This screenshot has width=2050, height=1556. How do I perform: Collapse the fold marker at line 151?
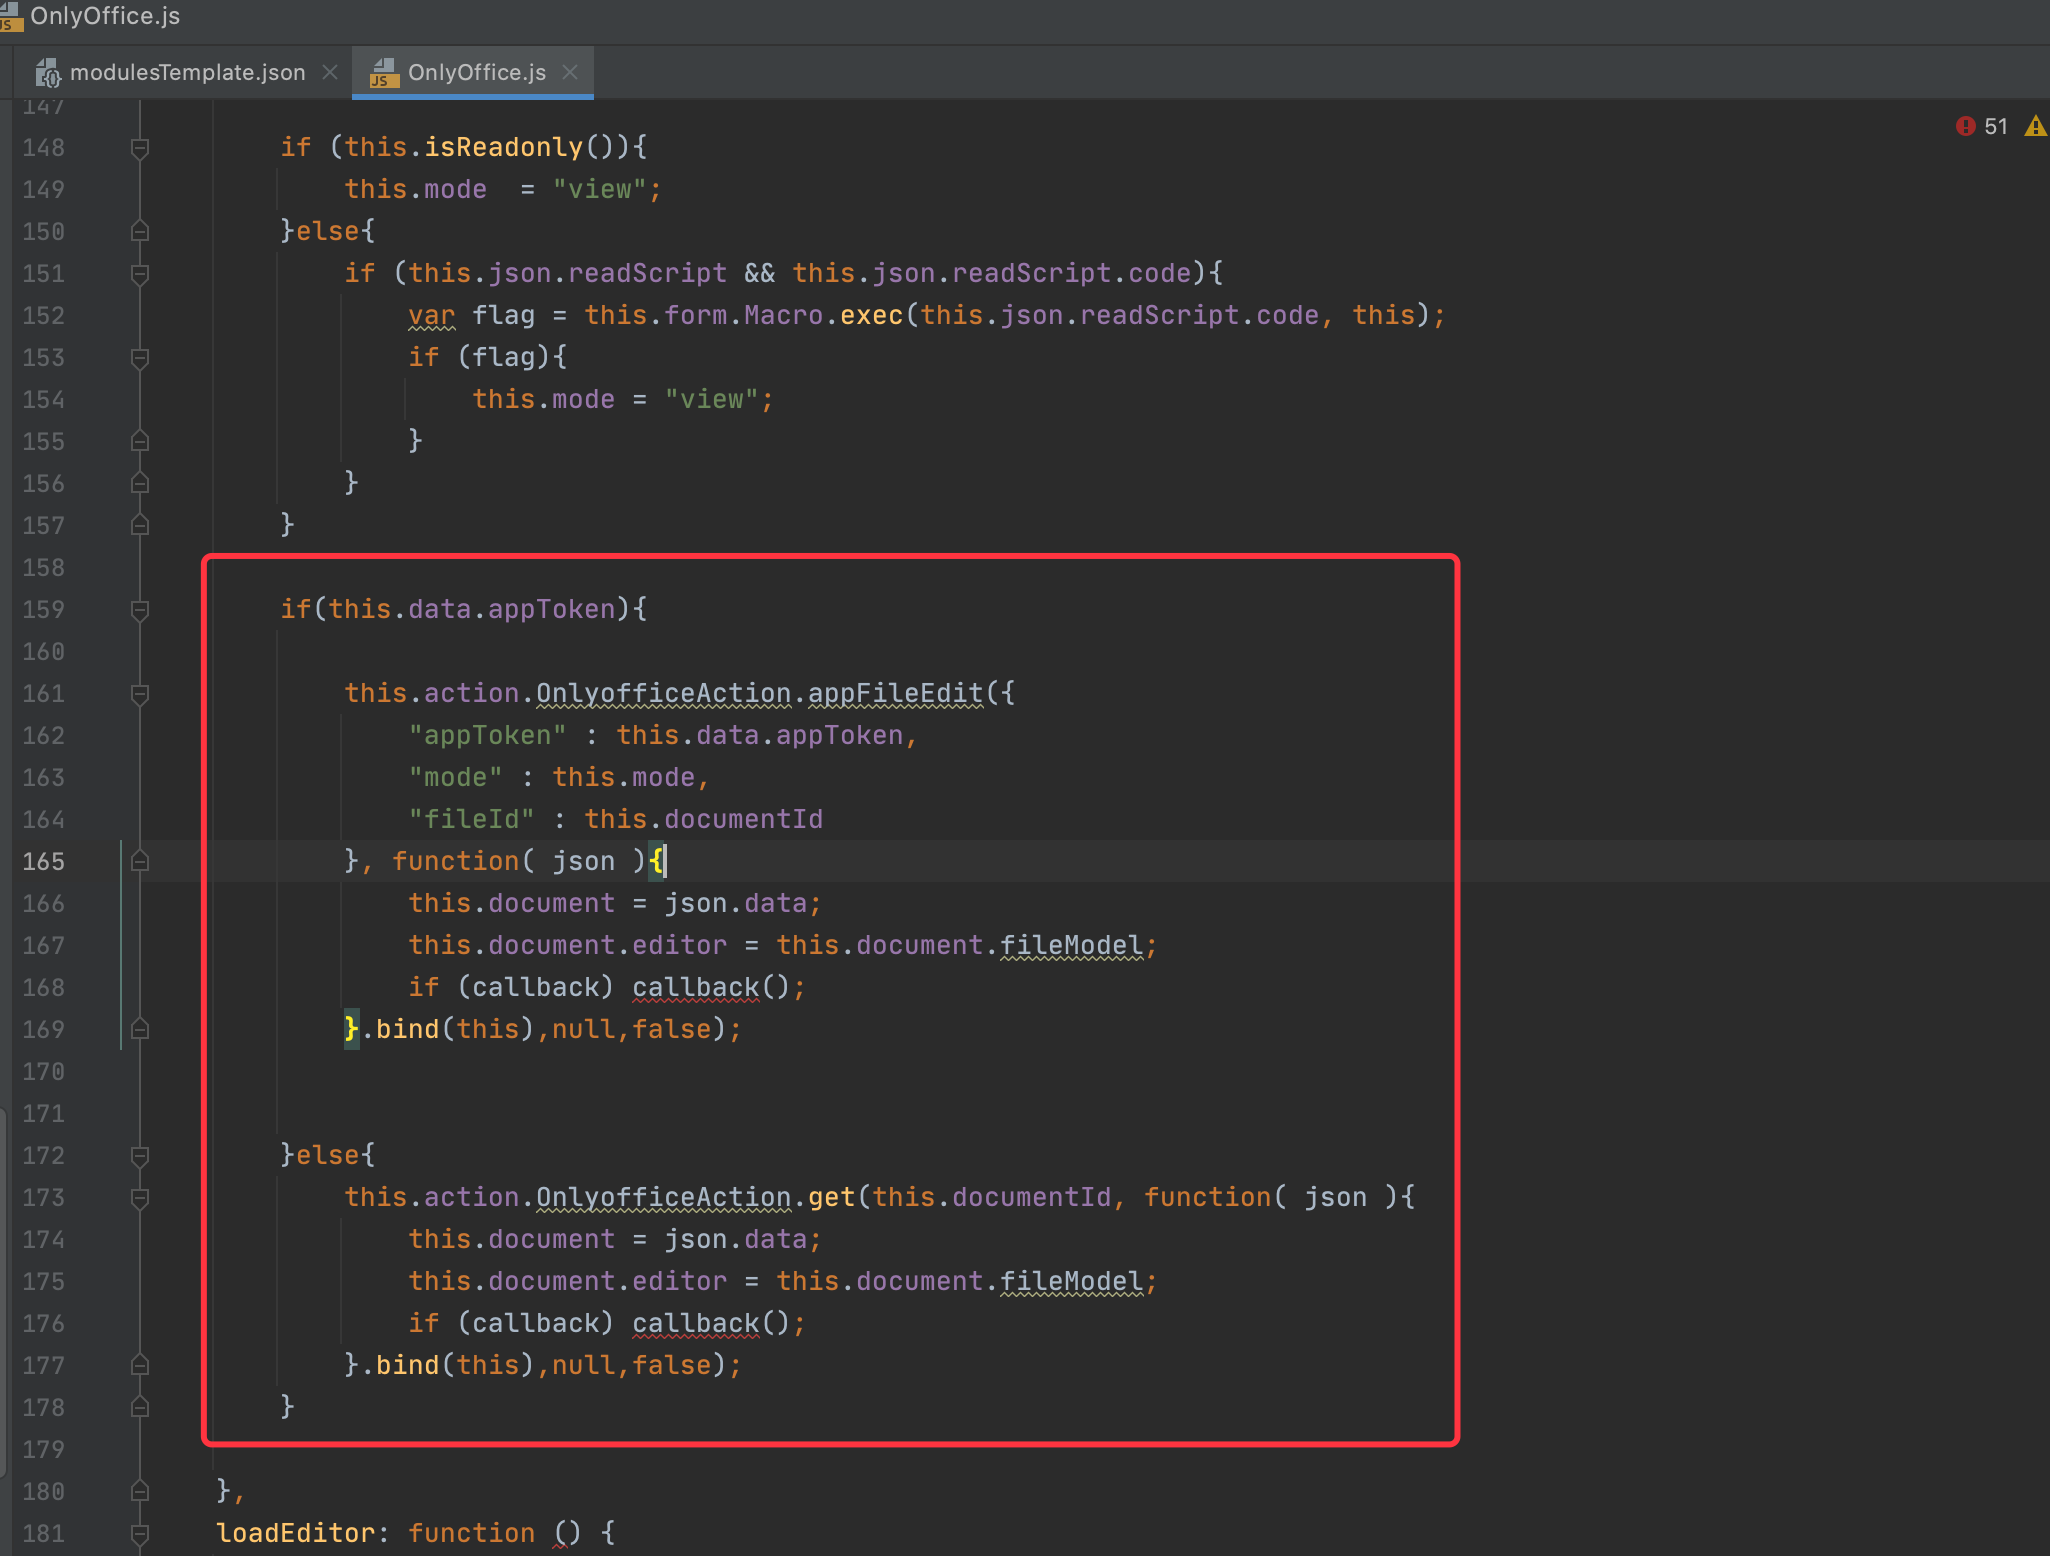140,274
